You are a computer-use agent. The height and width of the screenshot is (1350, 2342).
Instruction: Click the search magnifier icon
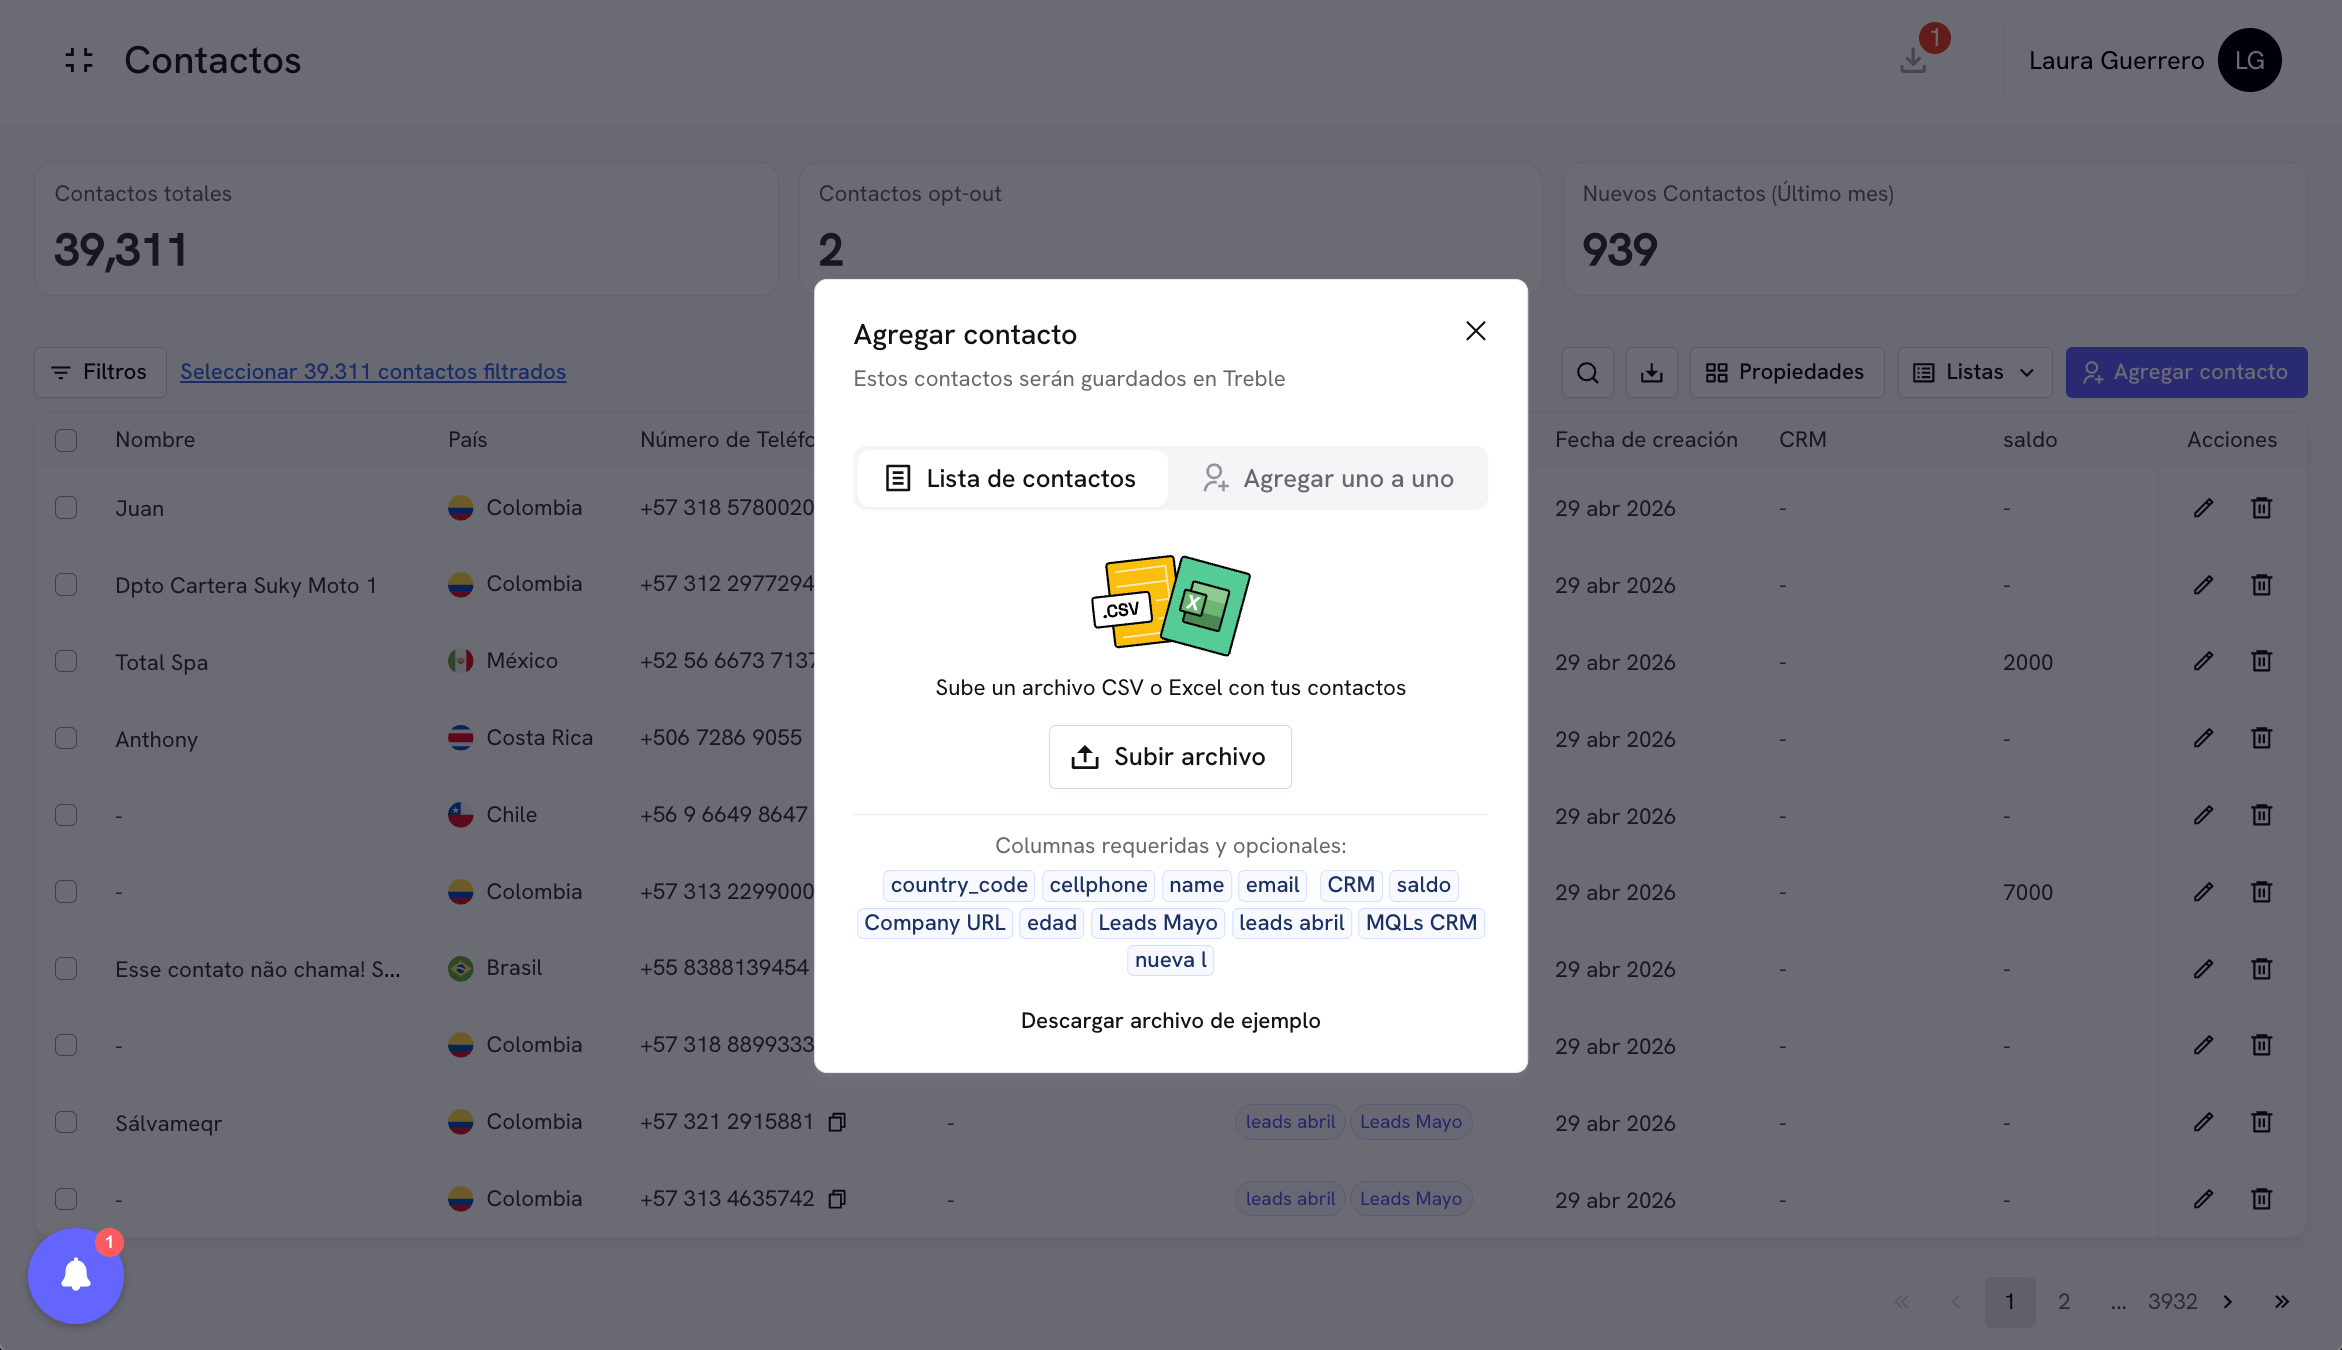pos(1588,373)
